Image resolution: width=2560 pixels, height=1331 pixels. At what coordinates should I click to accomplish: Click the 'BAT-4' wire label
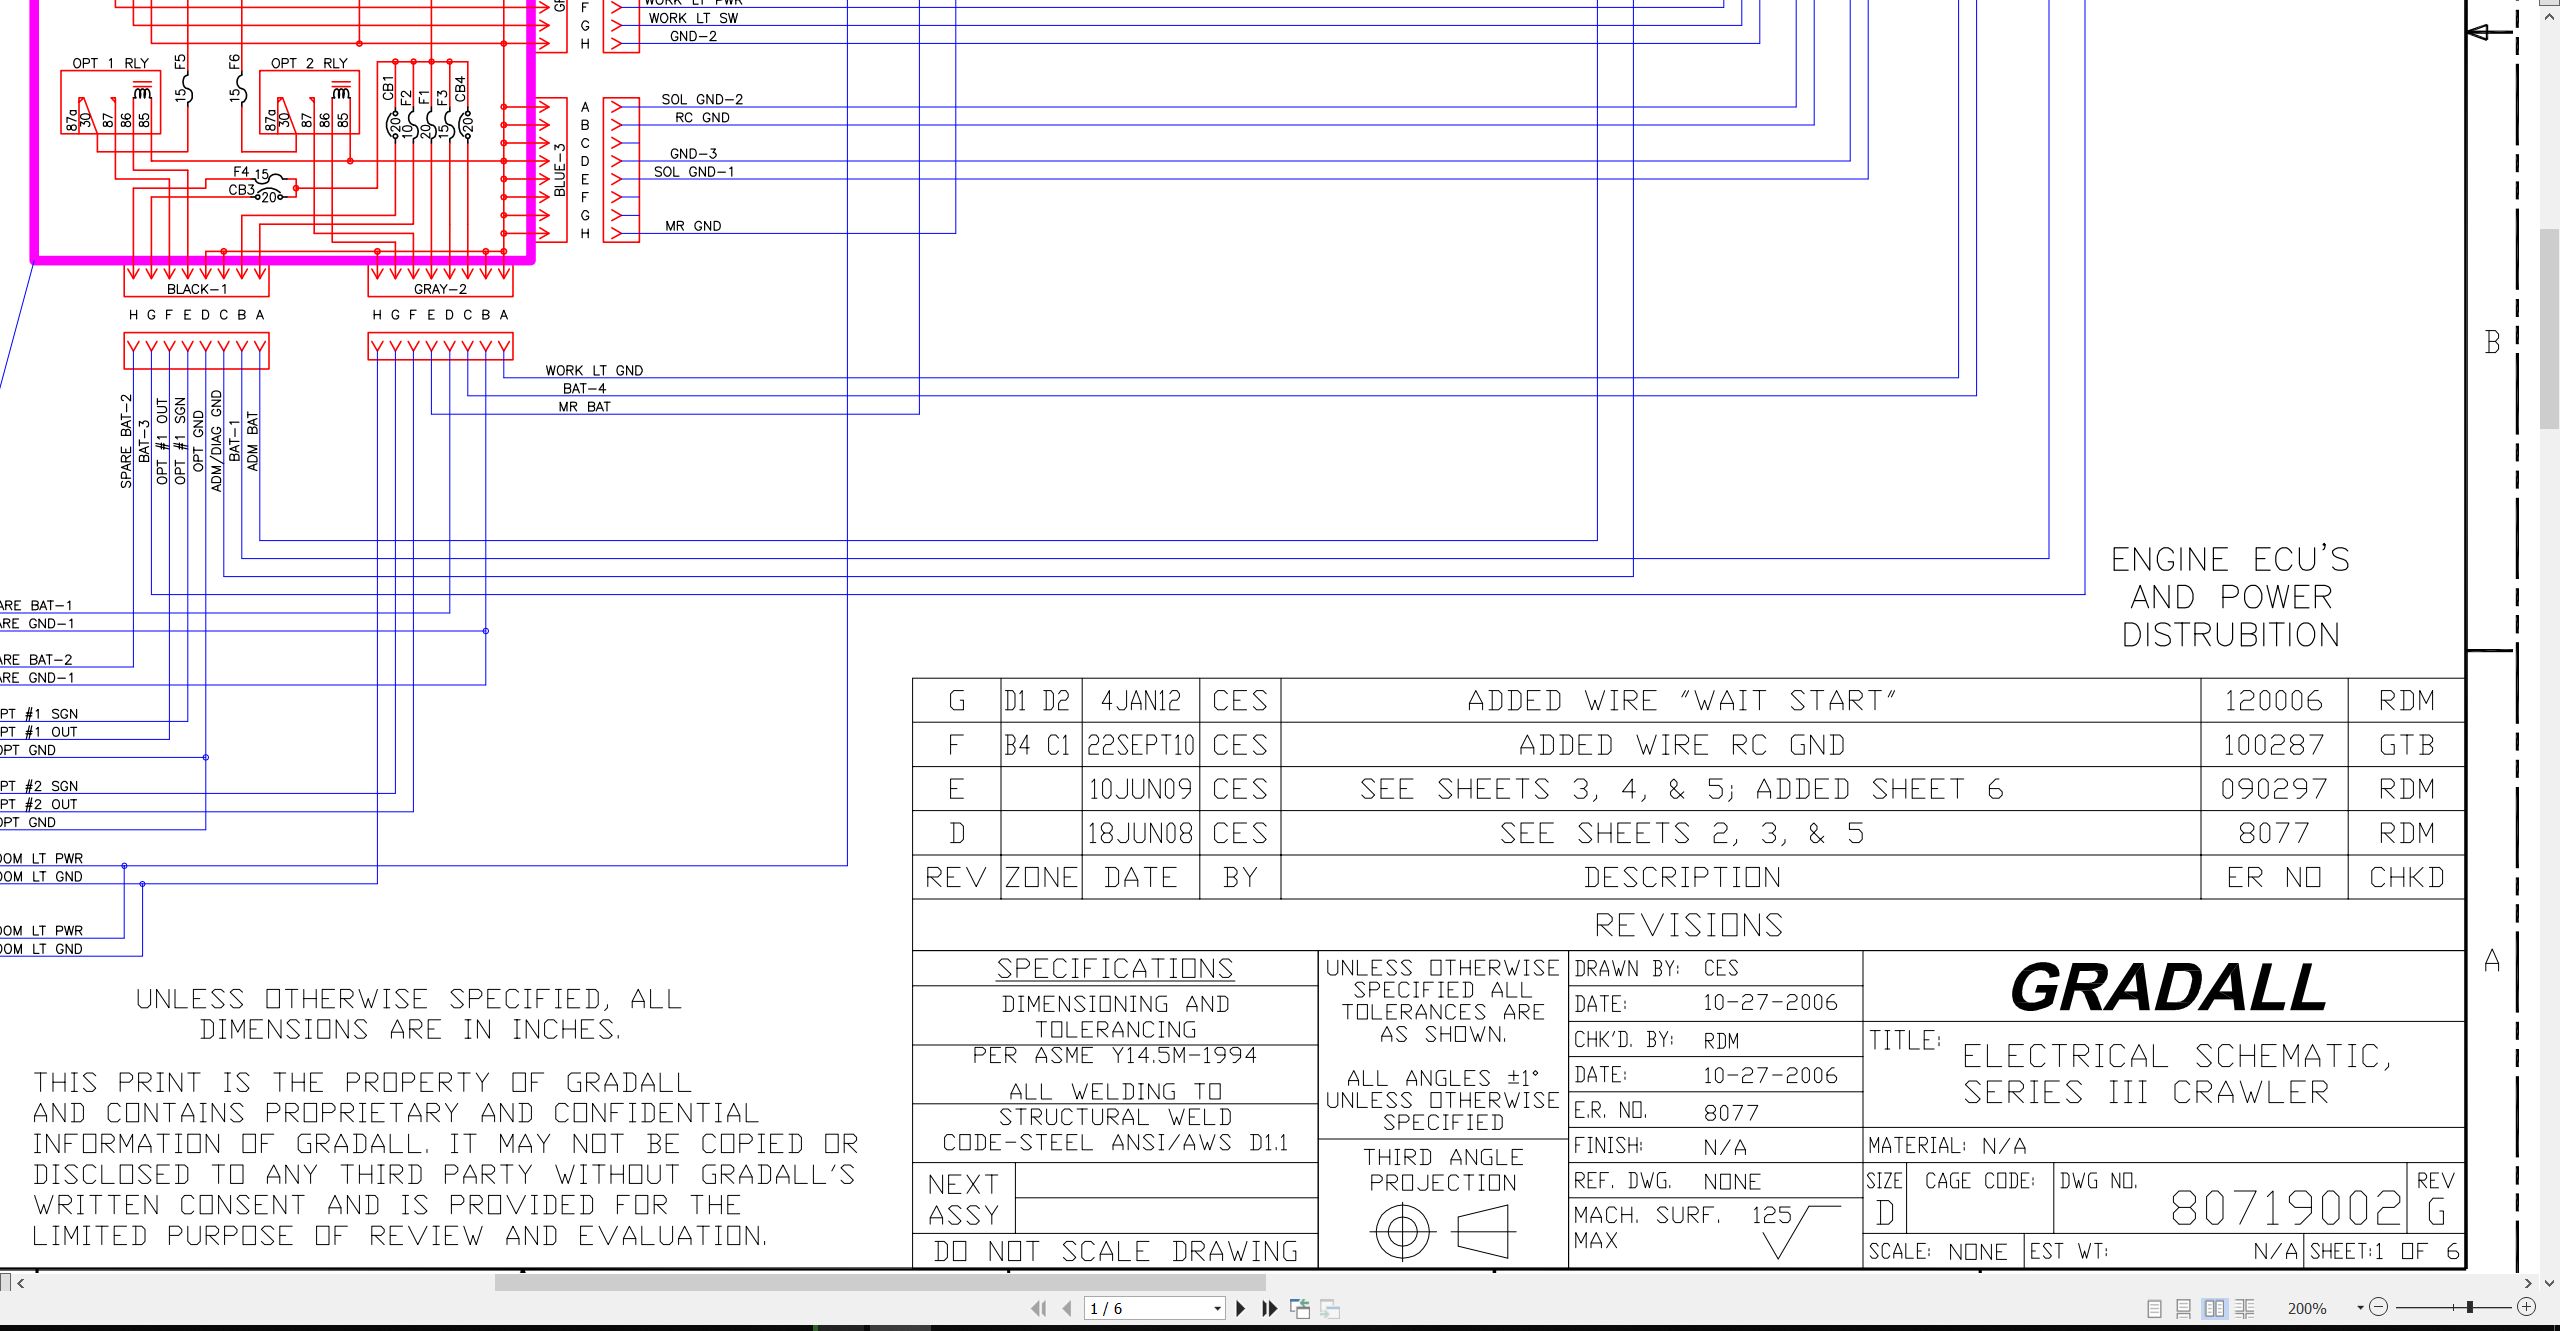584,388
